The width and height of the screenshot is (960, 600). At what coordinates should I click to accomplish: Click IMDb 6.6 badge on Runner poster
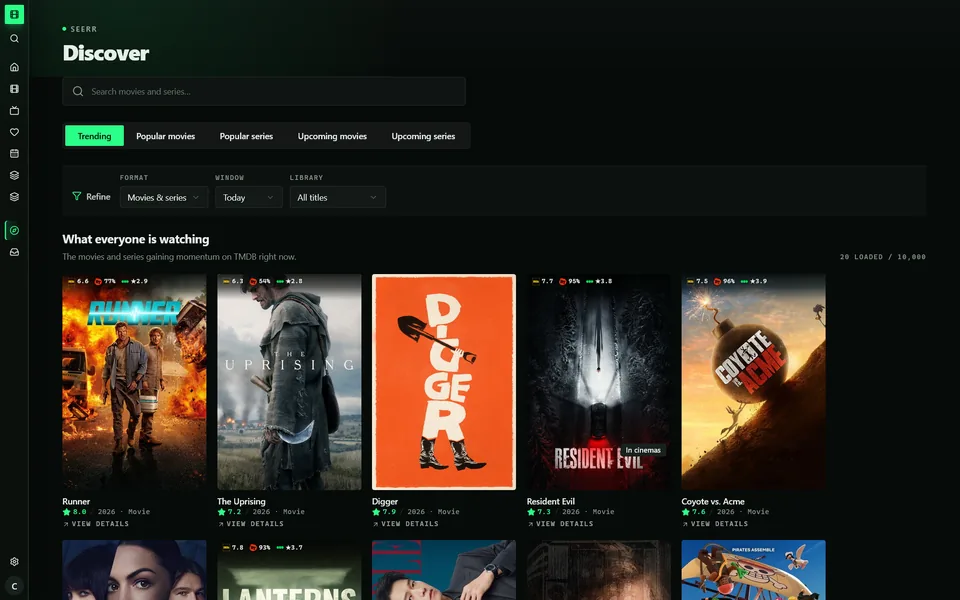coord(78,282)
